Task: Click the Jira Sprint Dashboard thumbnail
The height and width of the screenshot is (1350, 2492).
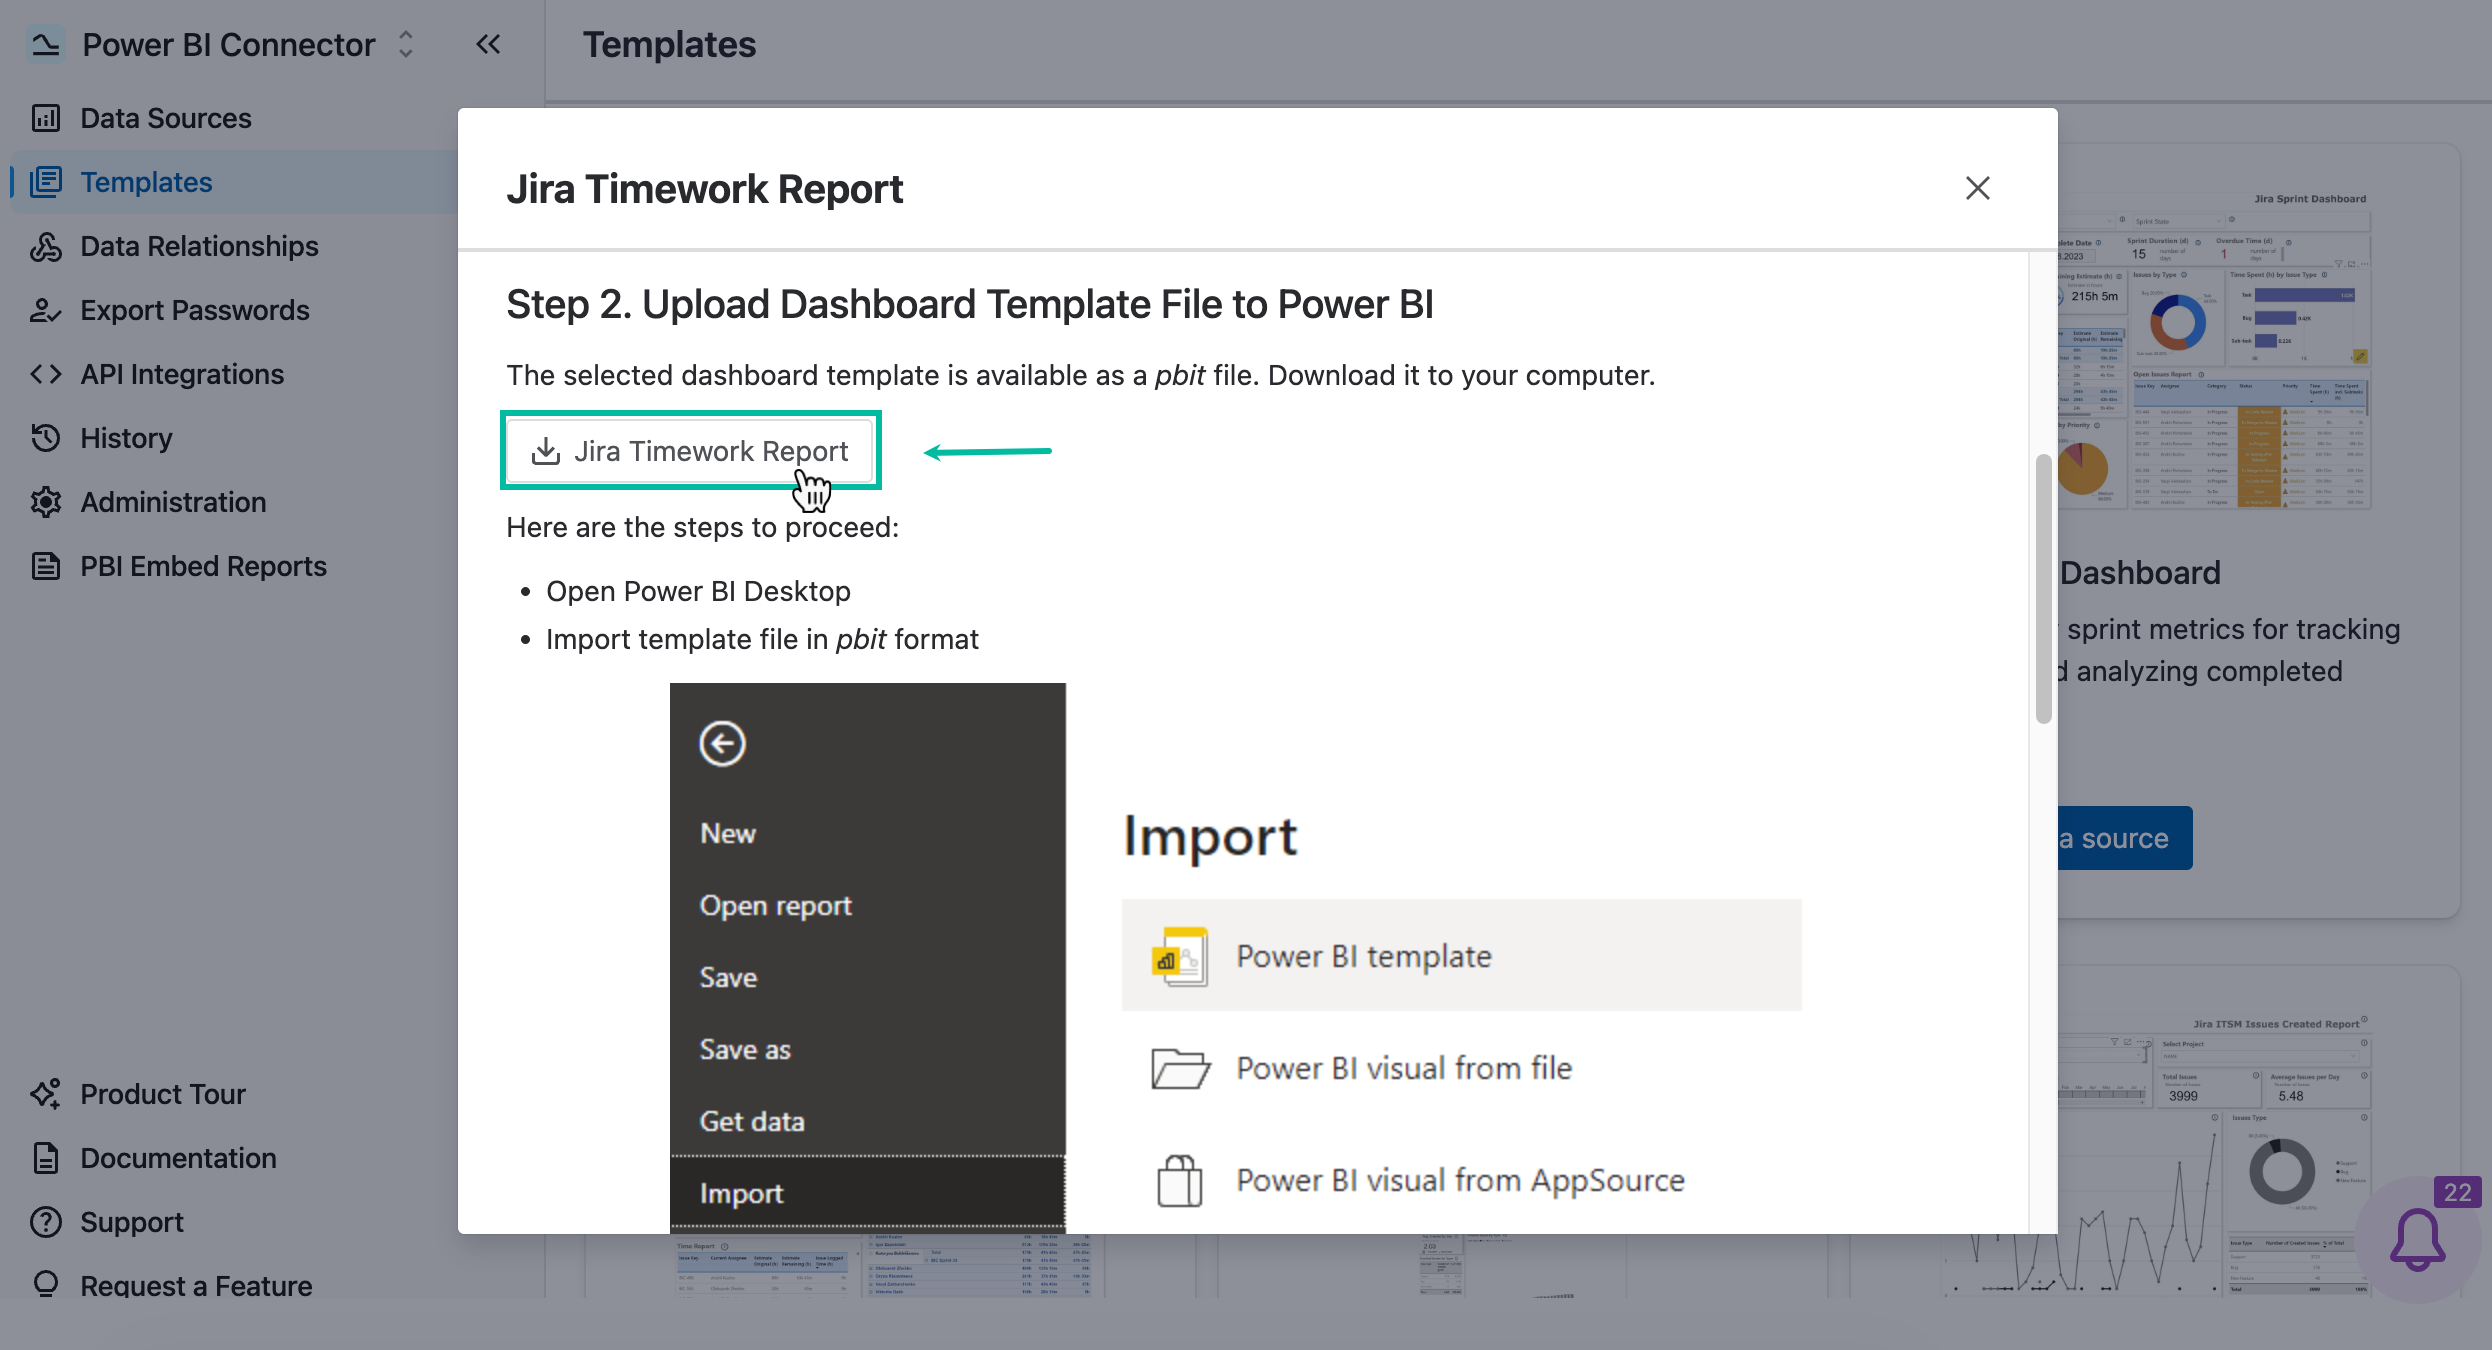Action: [x=2214, y=350]
